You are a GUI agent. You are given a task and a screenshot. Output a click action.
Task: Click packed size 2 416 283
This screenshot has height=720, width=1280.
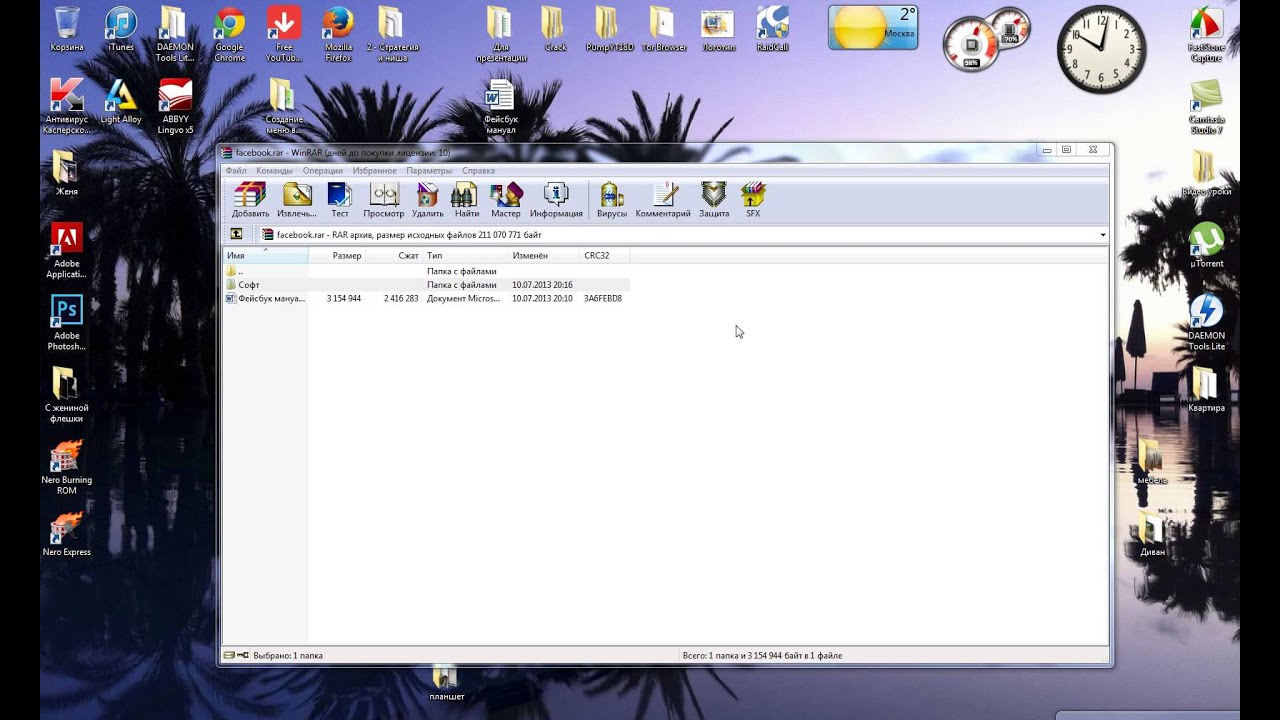[401, 298]
